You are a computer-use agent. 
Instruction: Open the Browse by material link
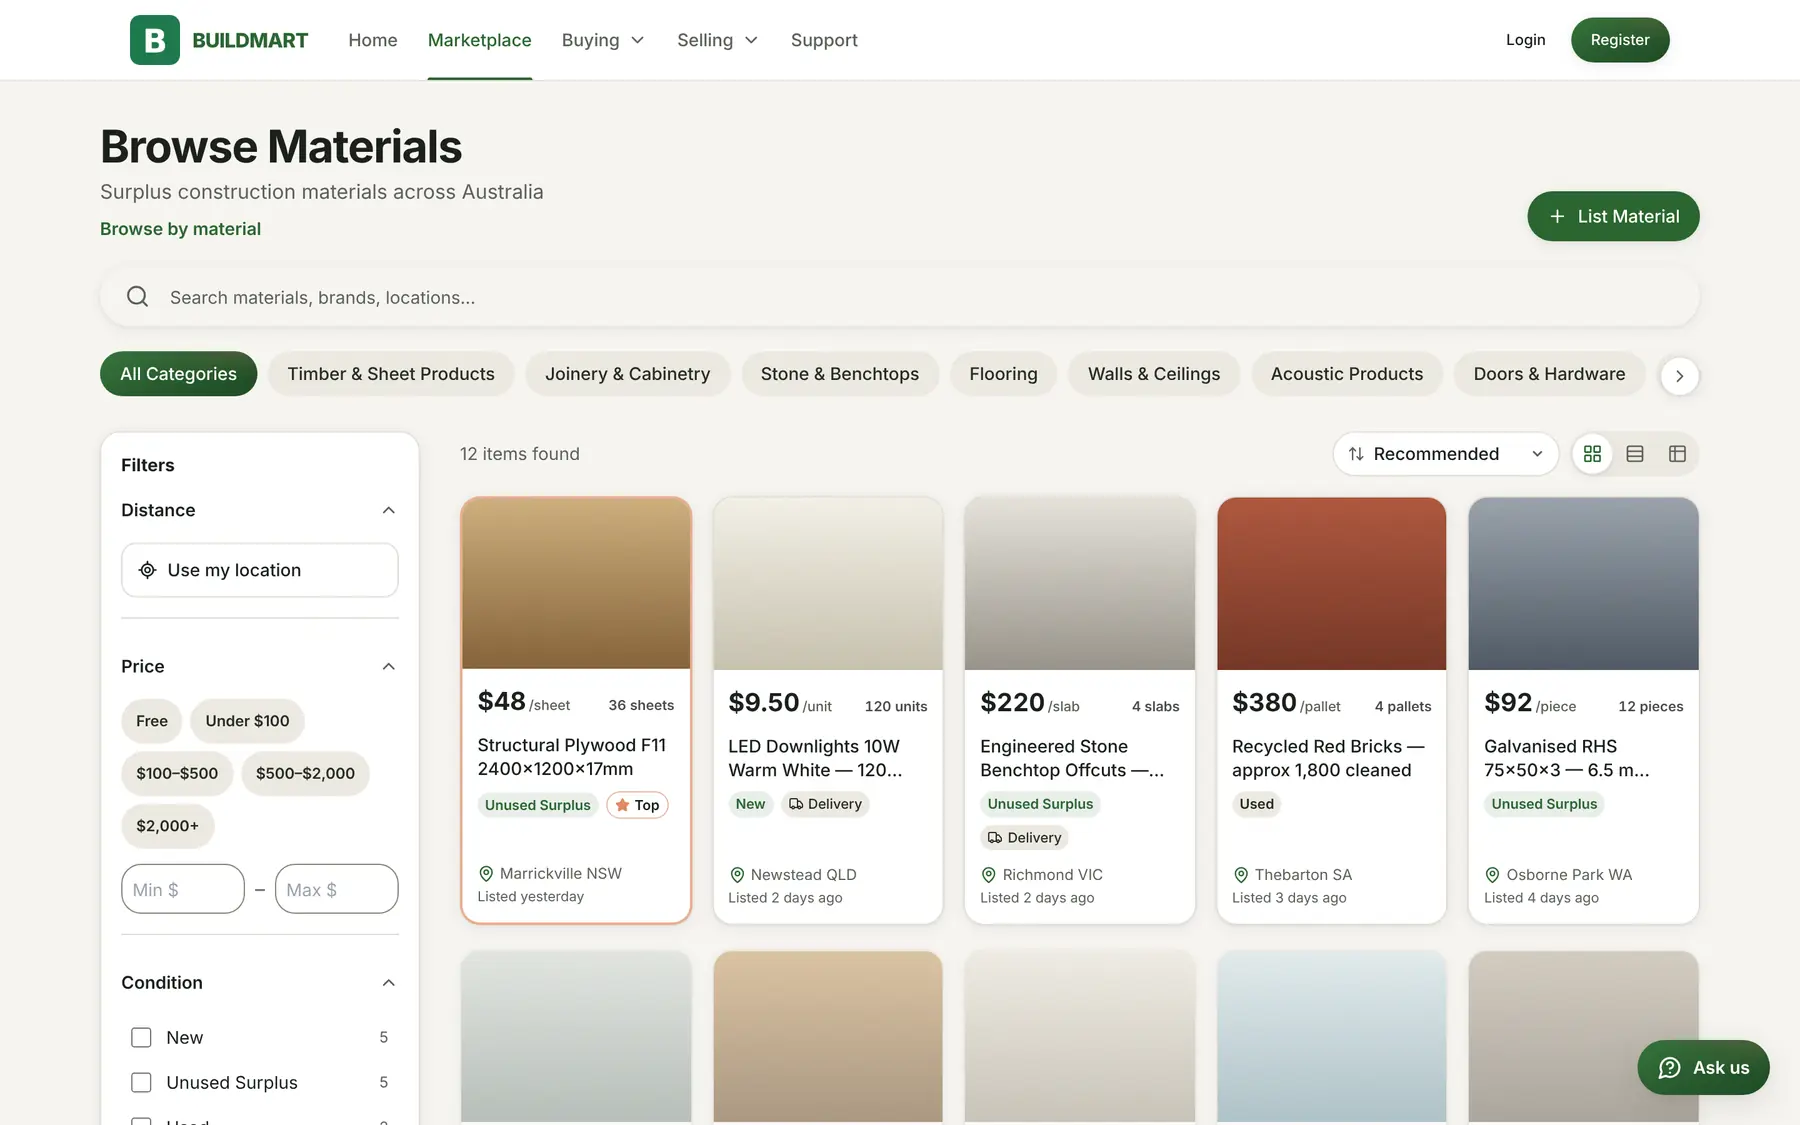(180, 229)
